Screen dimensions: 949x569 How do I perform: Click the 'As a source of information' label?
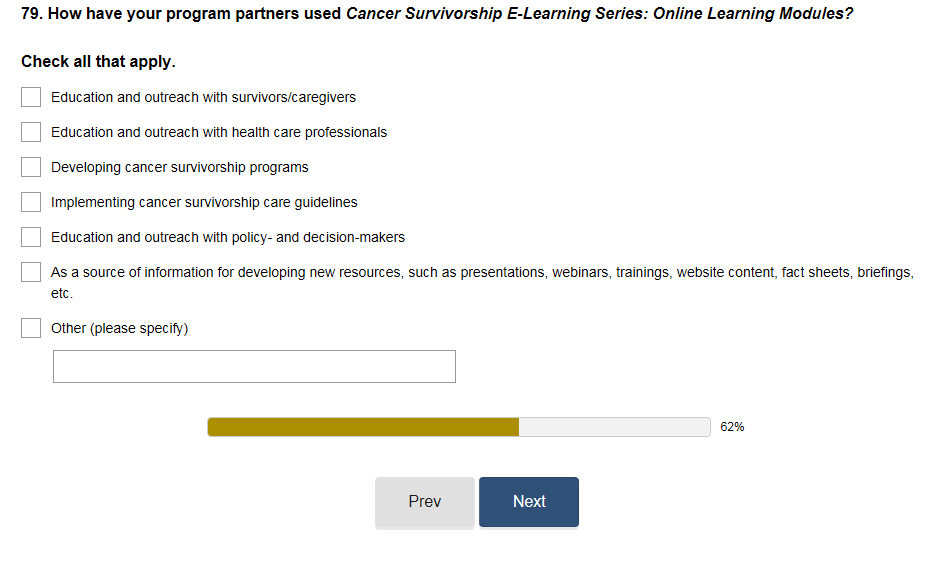point(481,272)
